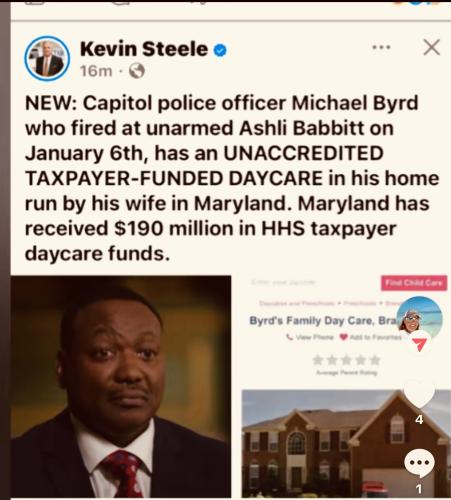Screen dimensions: 451x500
Task: Click the blue verified badge
Action: (220, 50)
